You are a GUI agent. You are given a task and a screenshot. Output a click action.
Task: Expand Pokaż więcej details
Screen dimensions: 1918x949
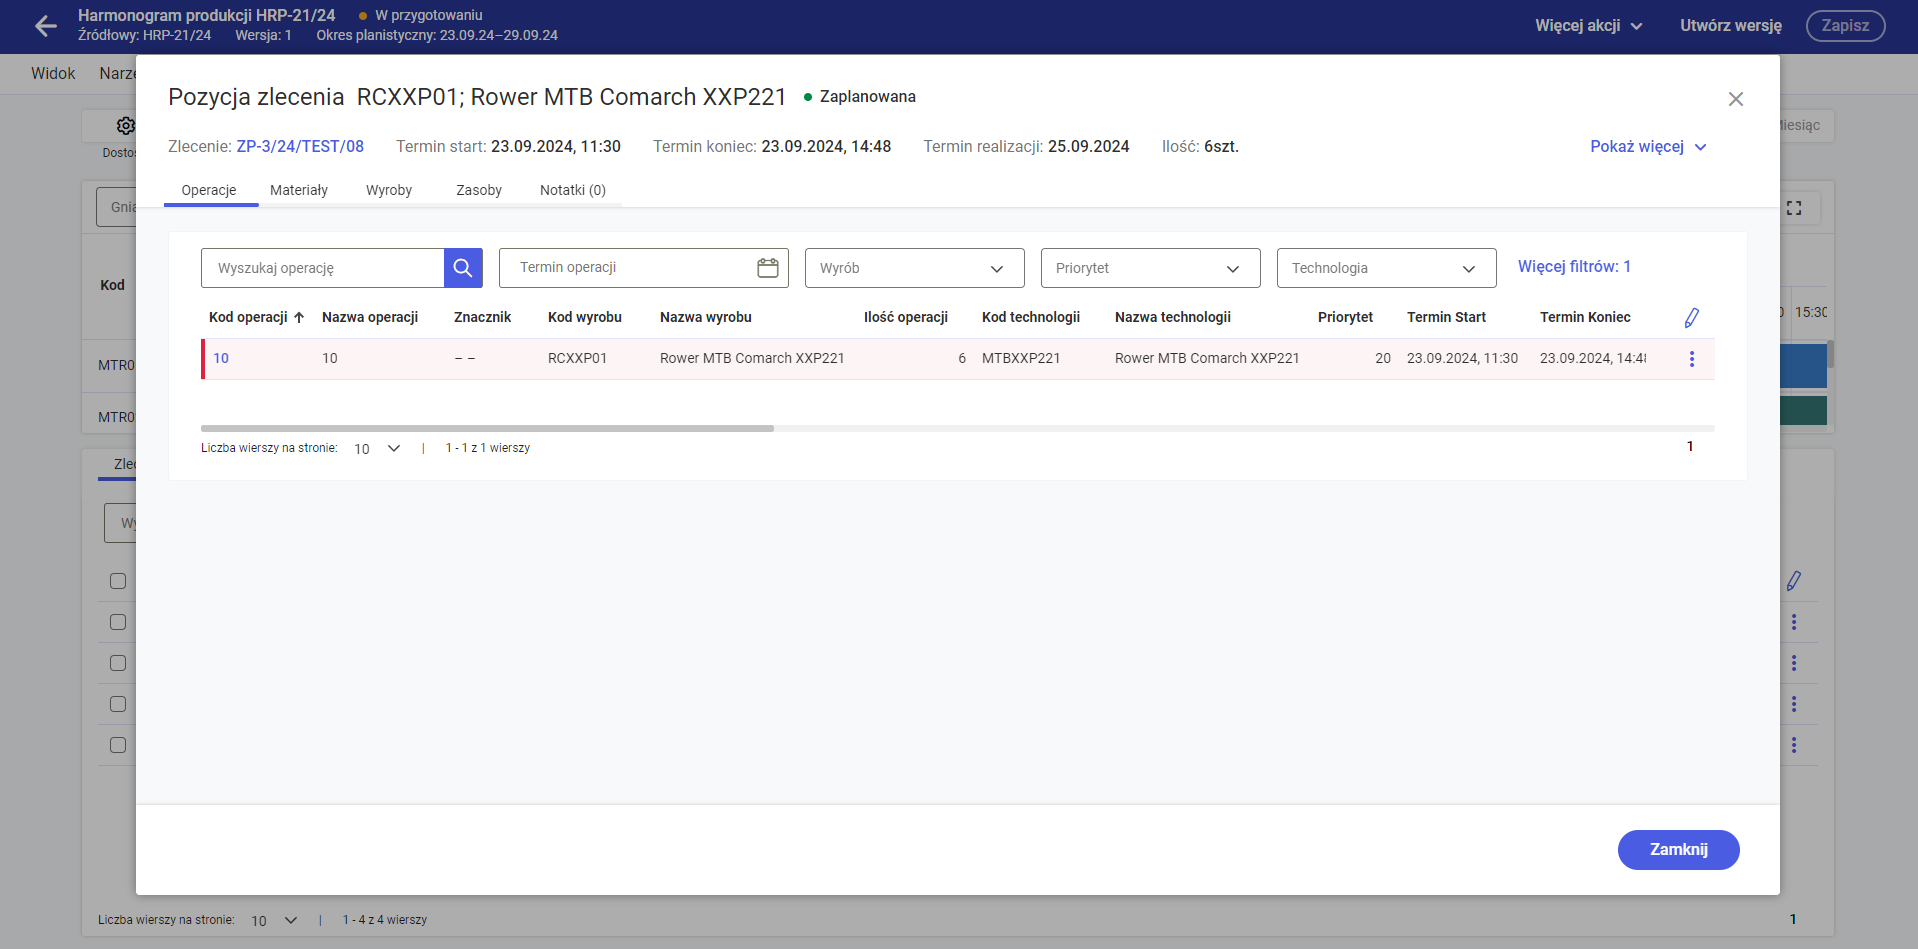coord(1647,147)
